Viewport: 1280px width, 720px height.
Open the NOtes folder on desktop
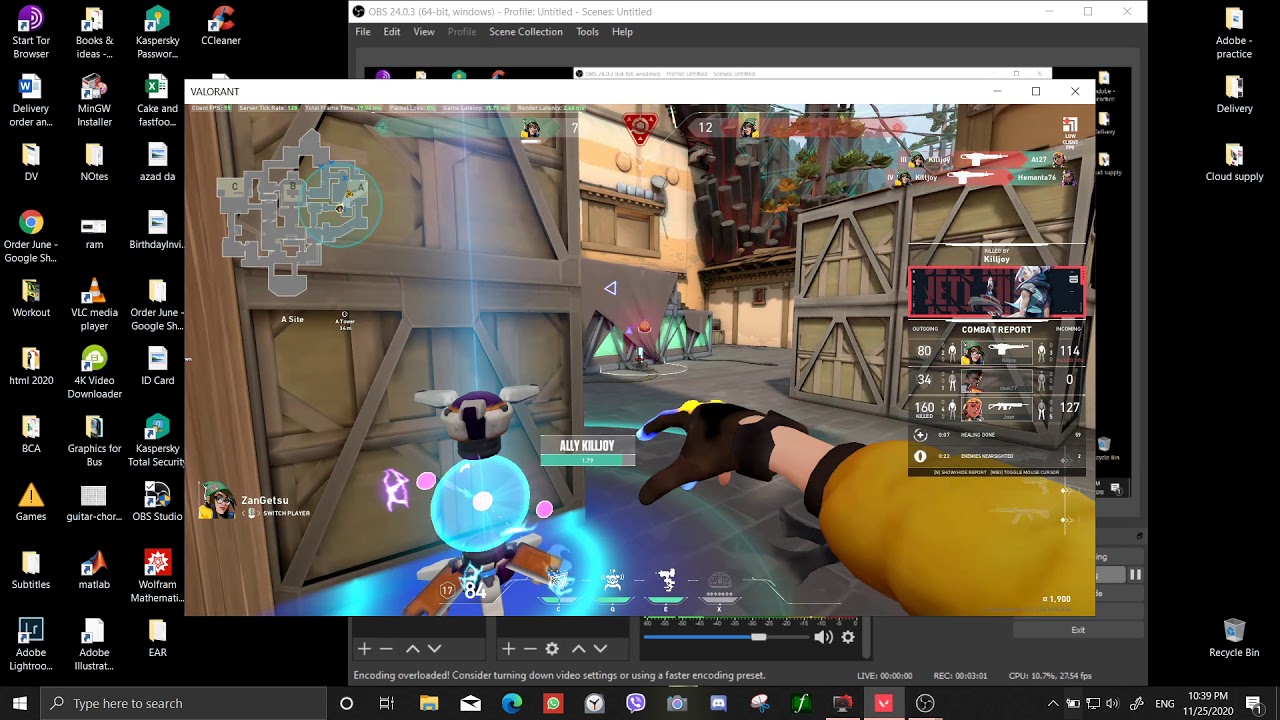pyautogui.click(x=94, y=162)
